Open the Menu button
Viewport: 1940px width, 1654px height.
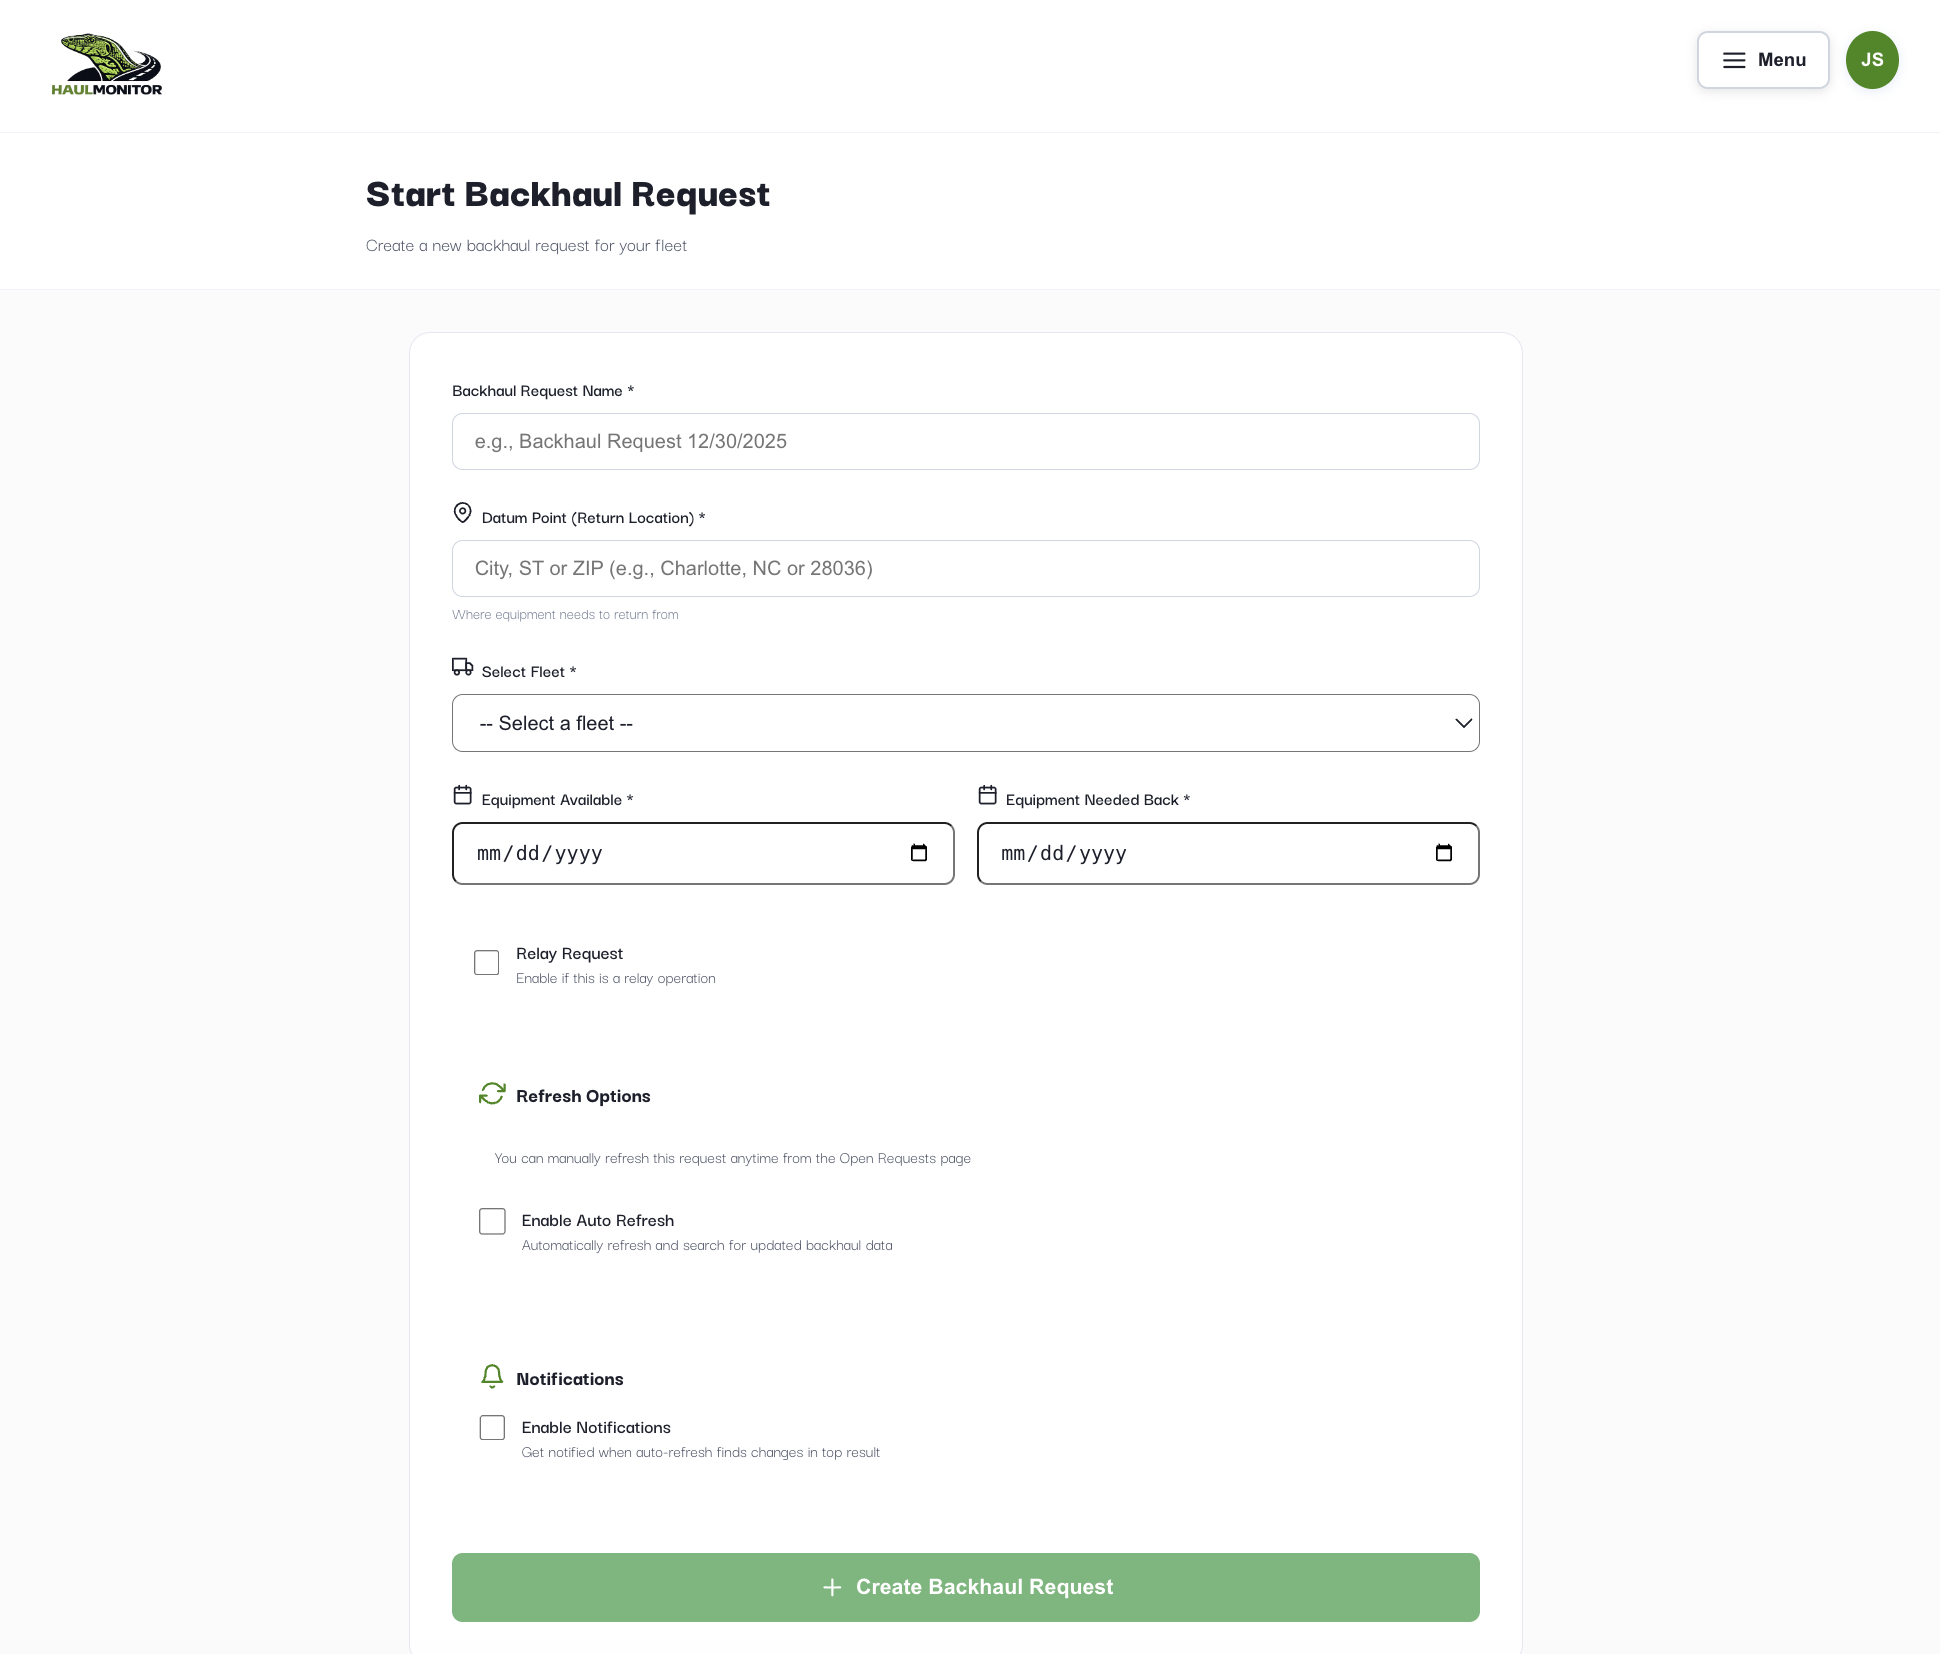coord(1762,60)
